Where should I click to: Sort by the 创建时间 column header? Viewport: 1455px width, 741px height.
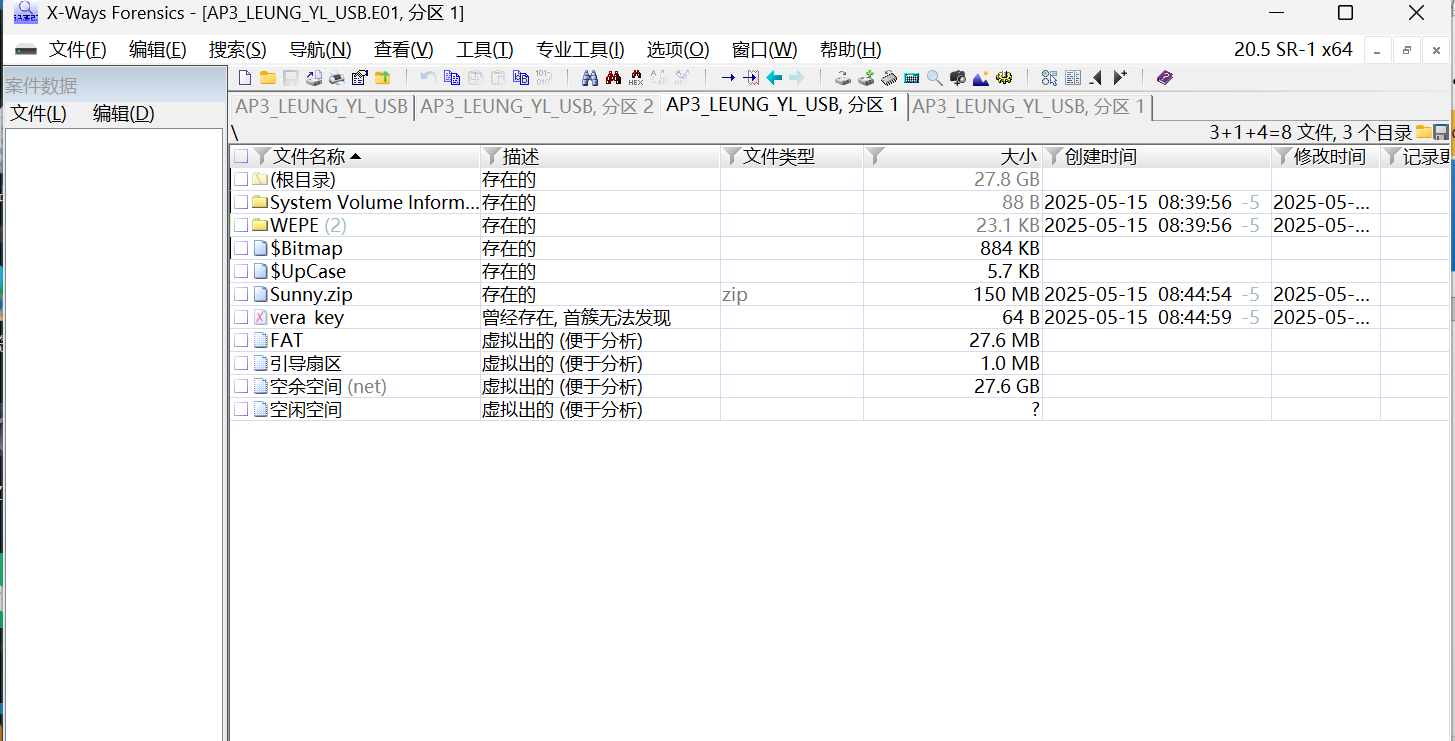(x=1100, y=156)
